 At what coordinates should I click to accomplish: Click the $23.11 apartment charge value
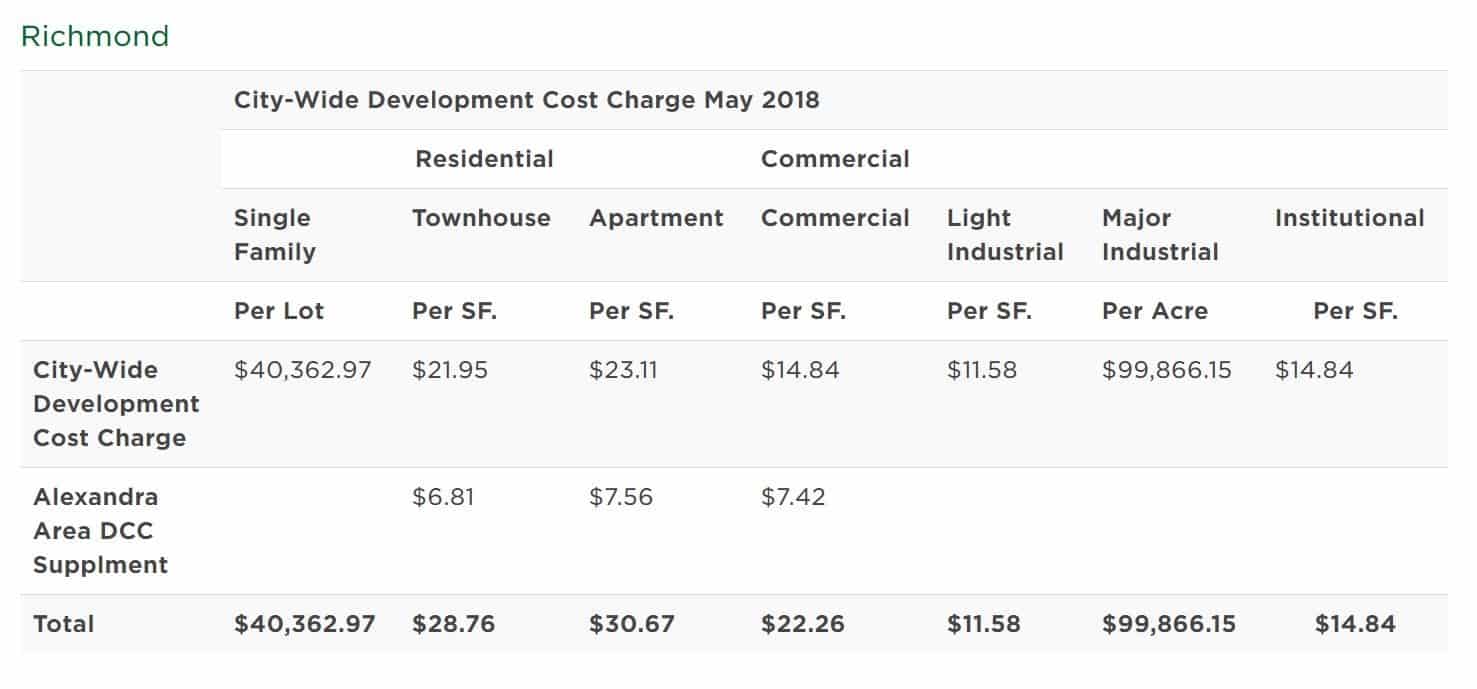[x=623, y=370]
